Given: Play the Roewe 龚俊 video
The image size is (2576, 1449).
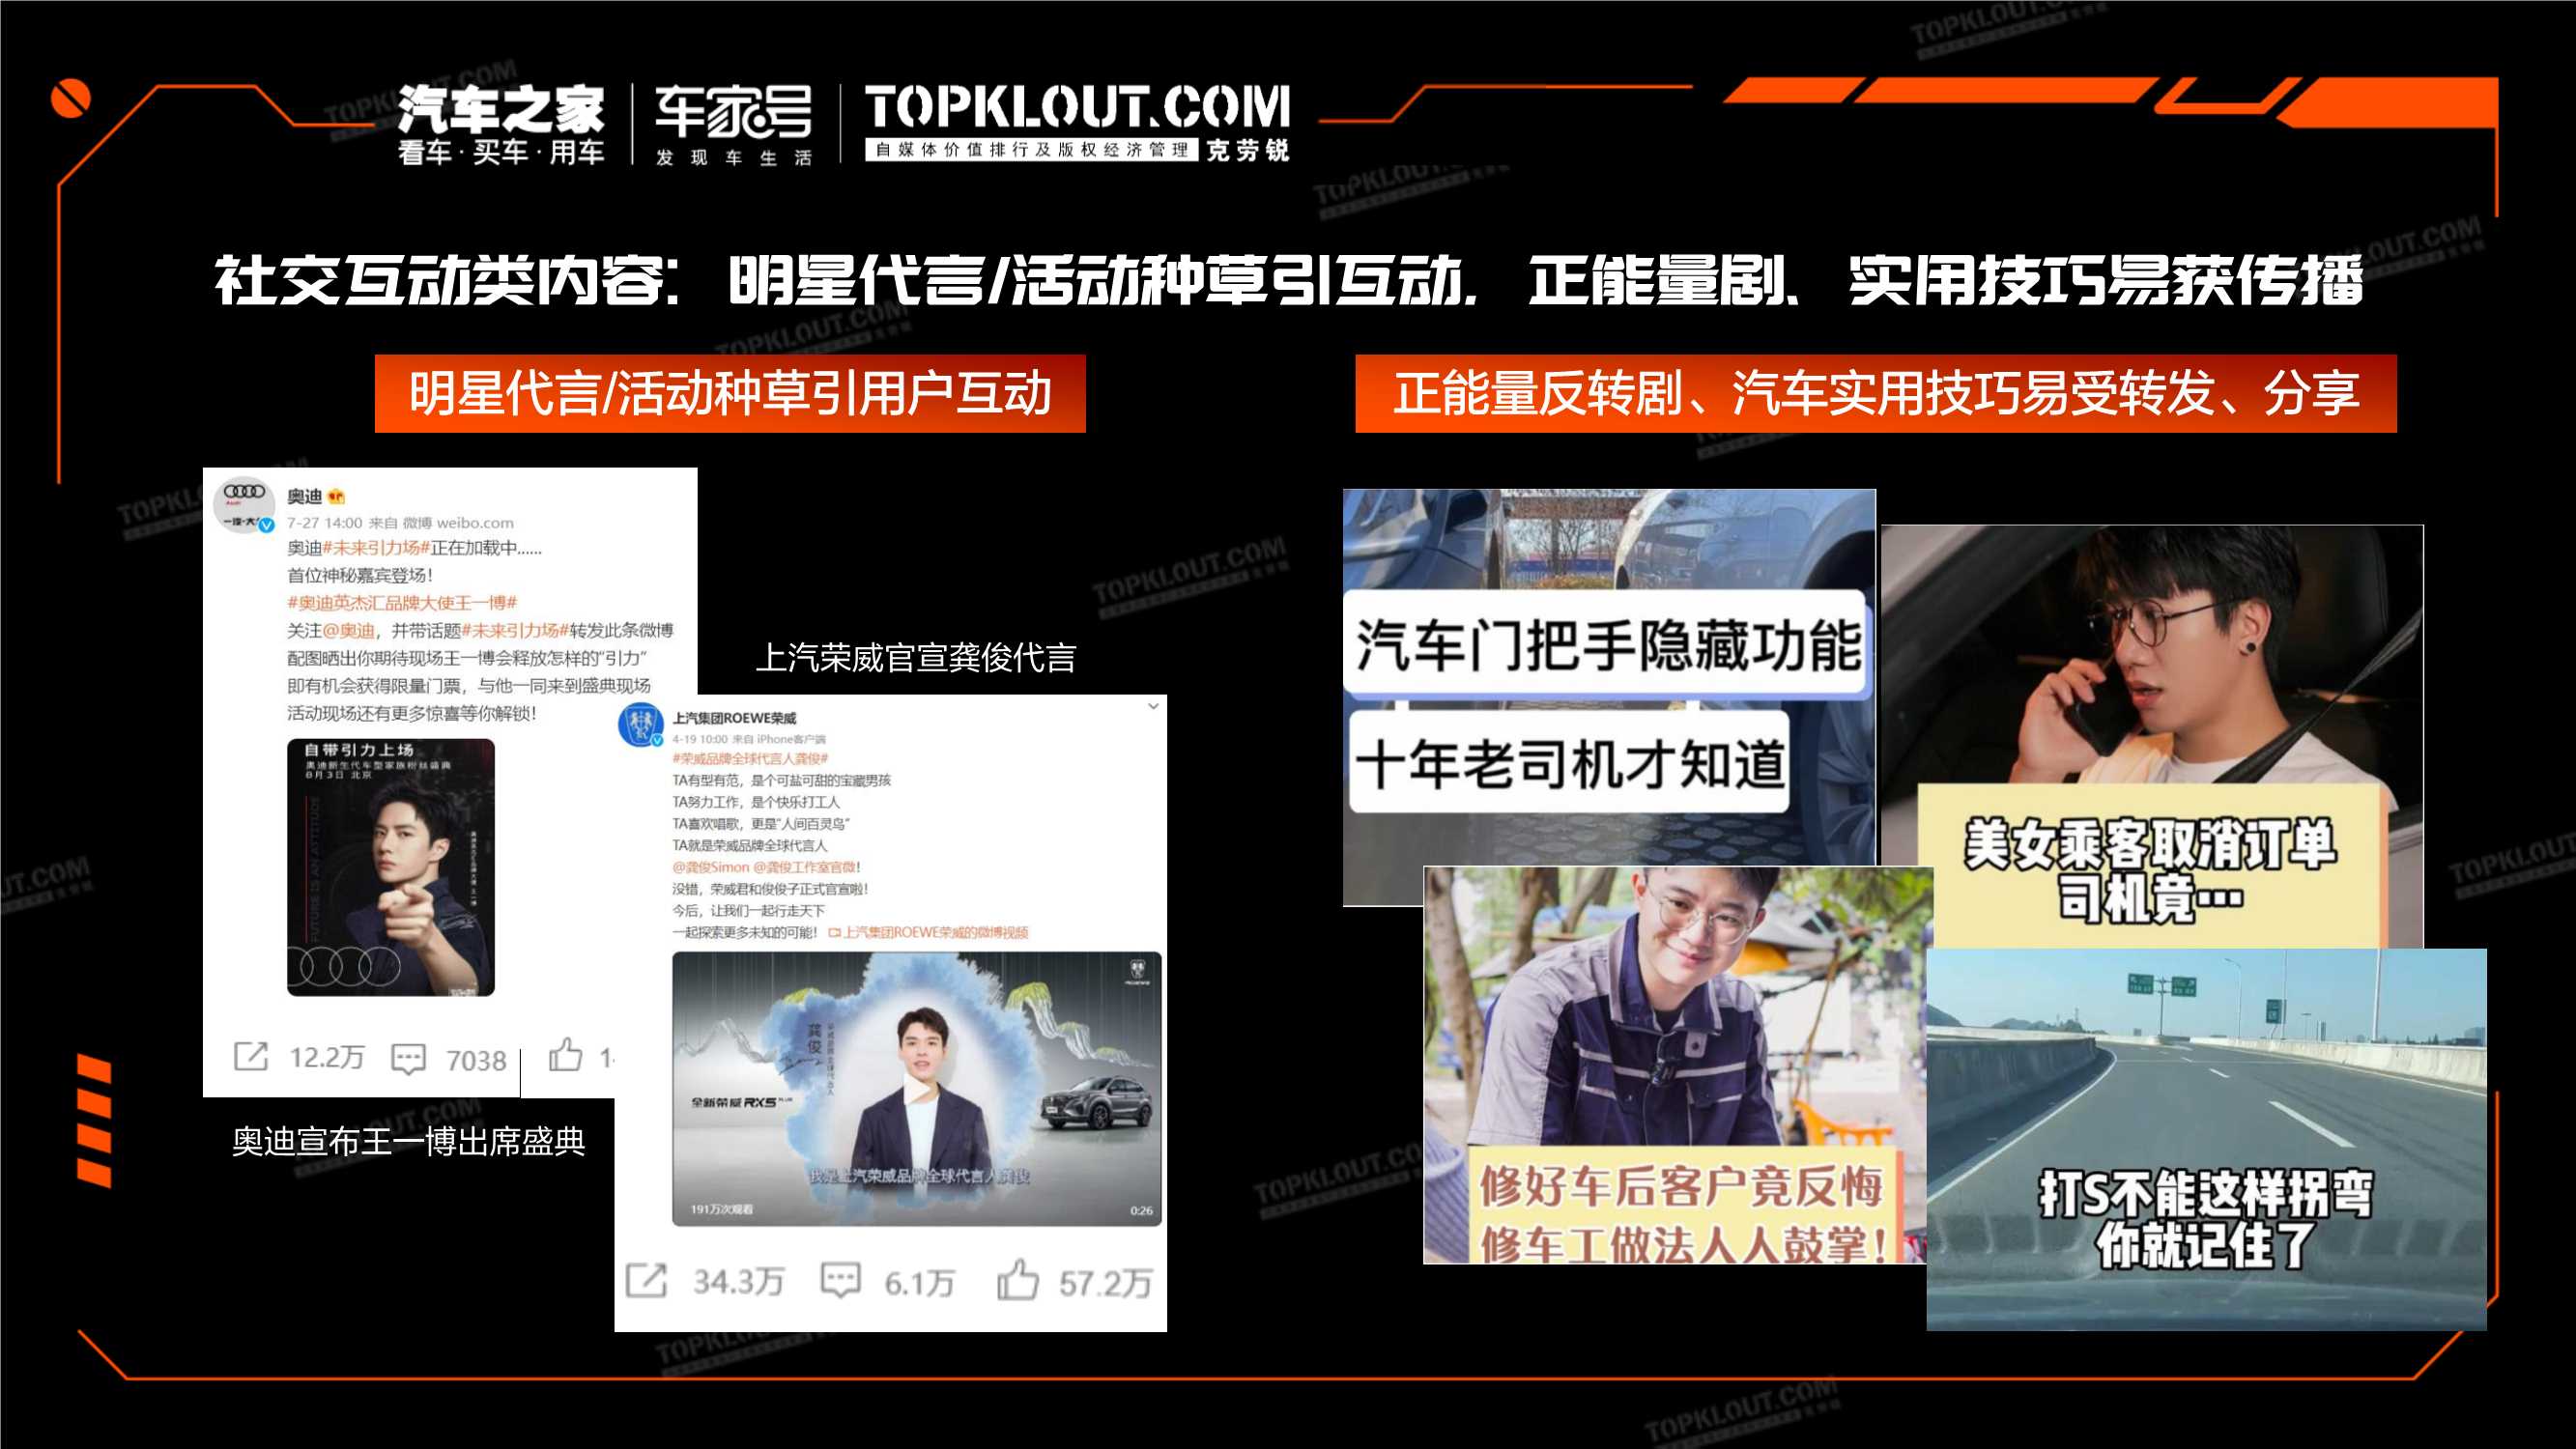Looking at the screenshot, I should [916, 1089].
